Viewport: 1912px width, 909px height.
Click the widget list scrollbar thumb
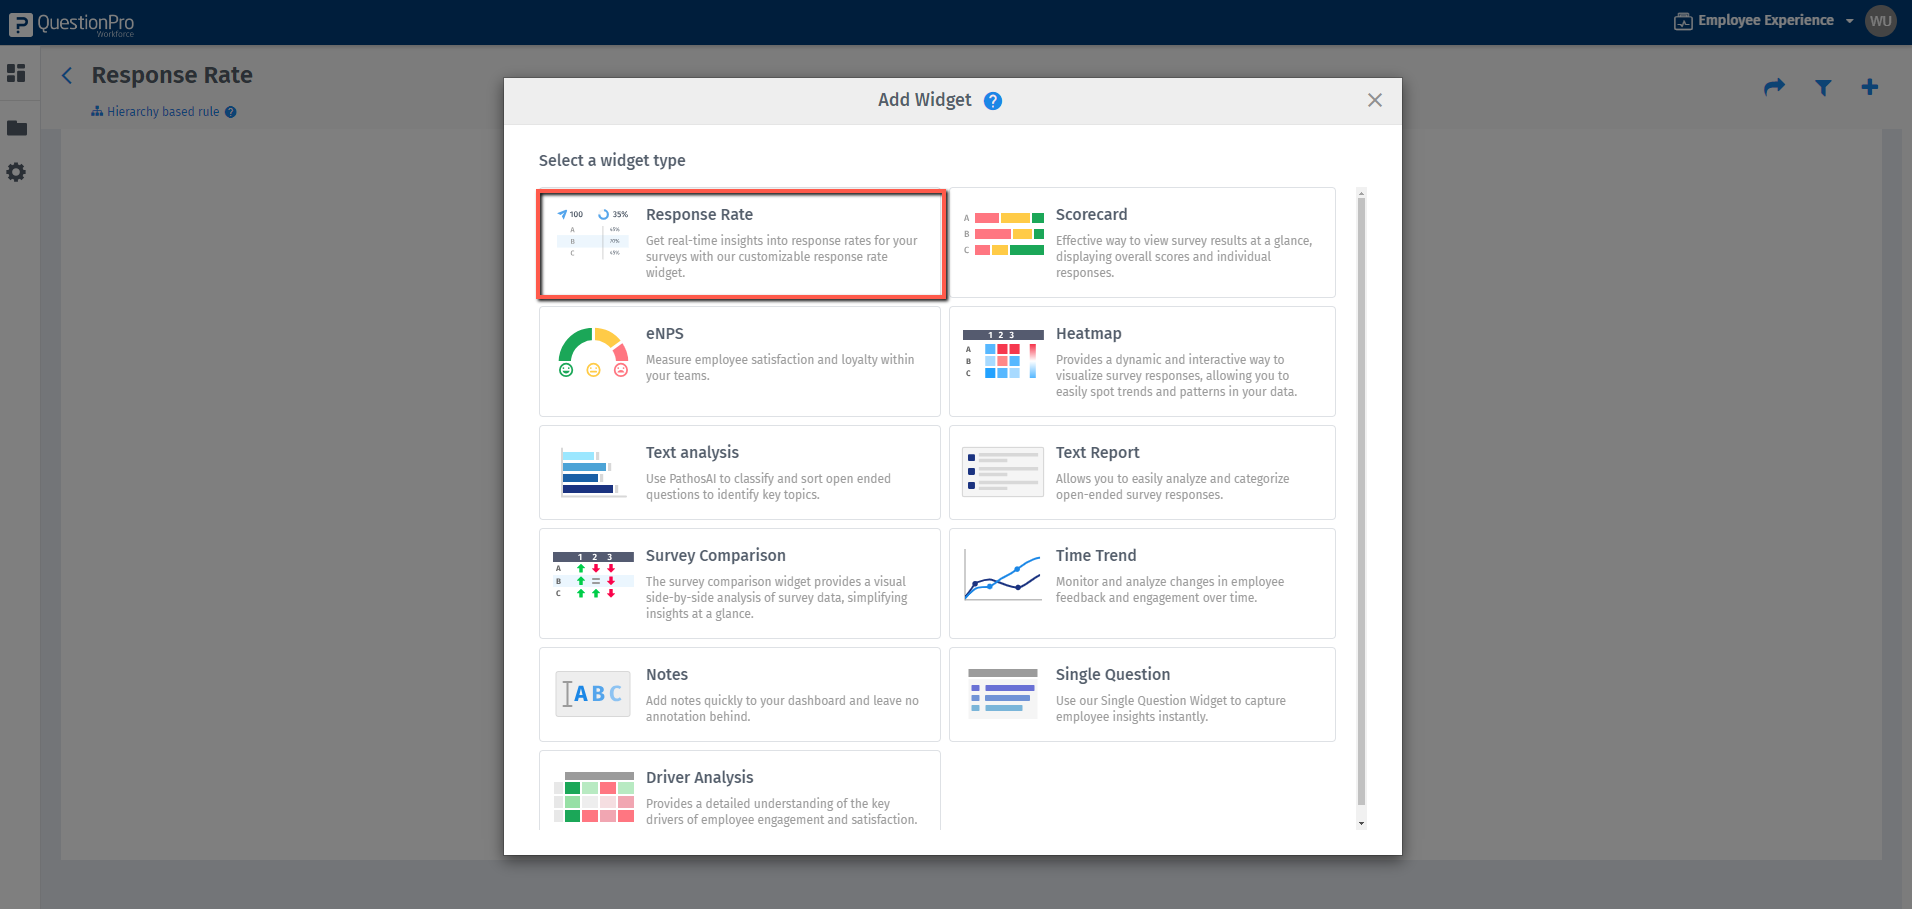pos(1361,500)
